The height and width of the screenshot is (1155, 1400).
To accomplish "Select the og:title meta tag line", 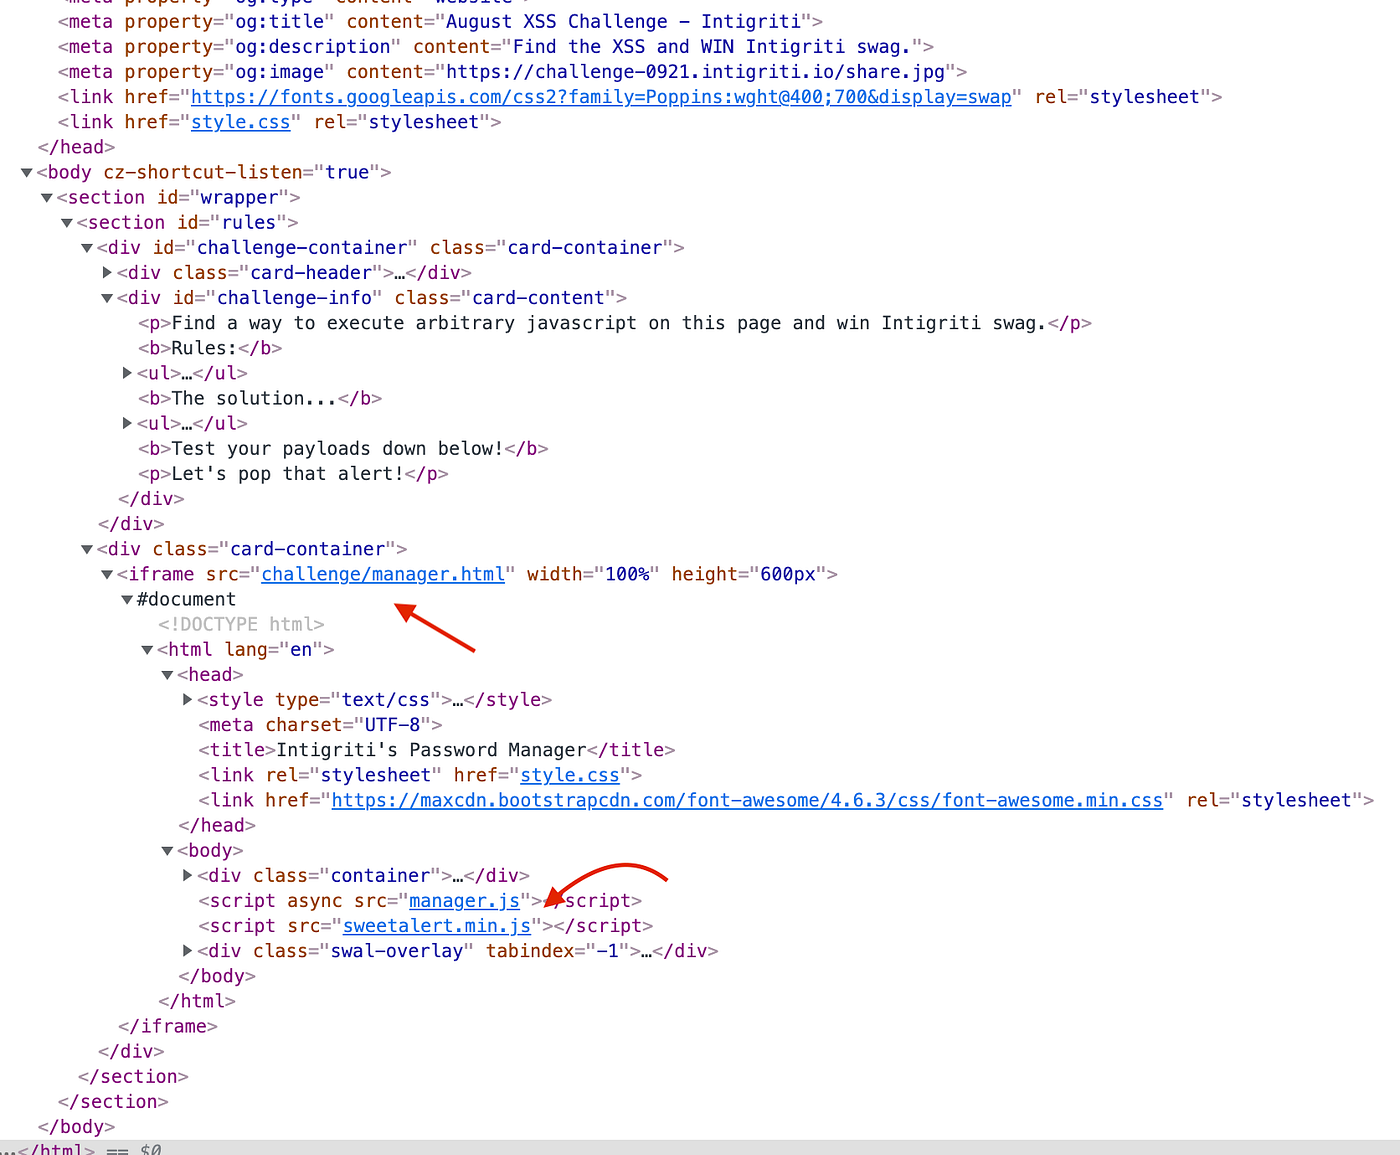I will [x=440, y=22].
